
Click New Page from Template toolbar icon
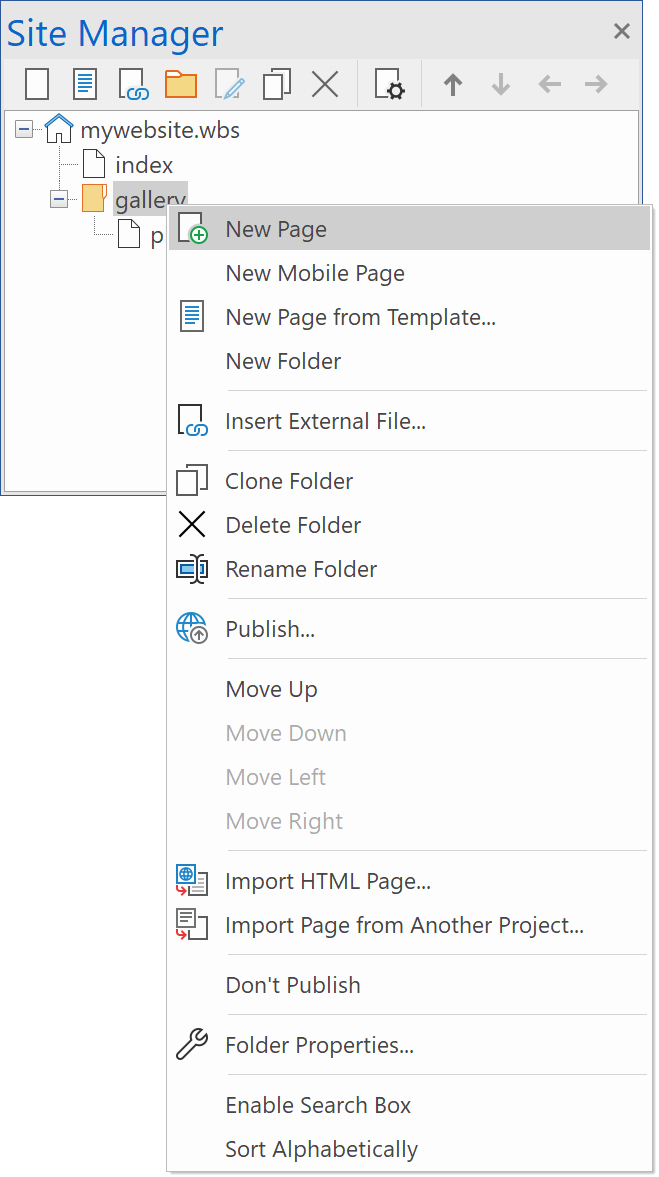click(85, 84)
